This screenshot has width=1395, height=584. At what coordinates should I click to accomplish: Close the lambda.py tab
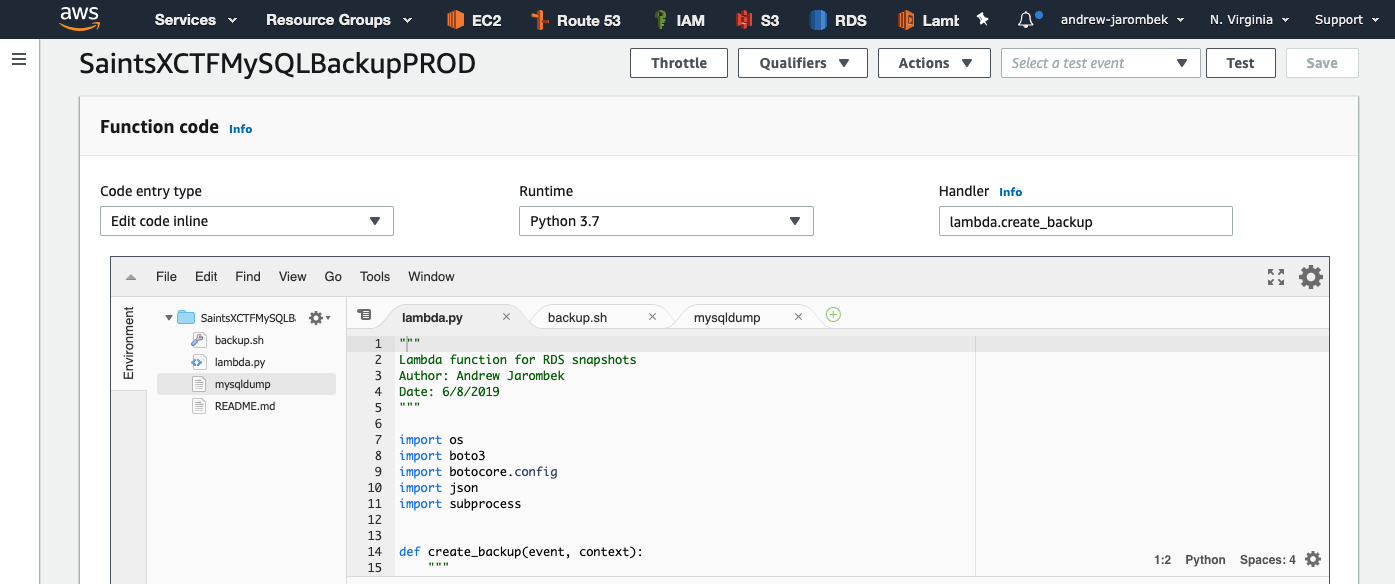[506, 317]
